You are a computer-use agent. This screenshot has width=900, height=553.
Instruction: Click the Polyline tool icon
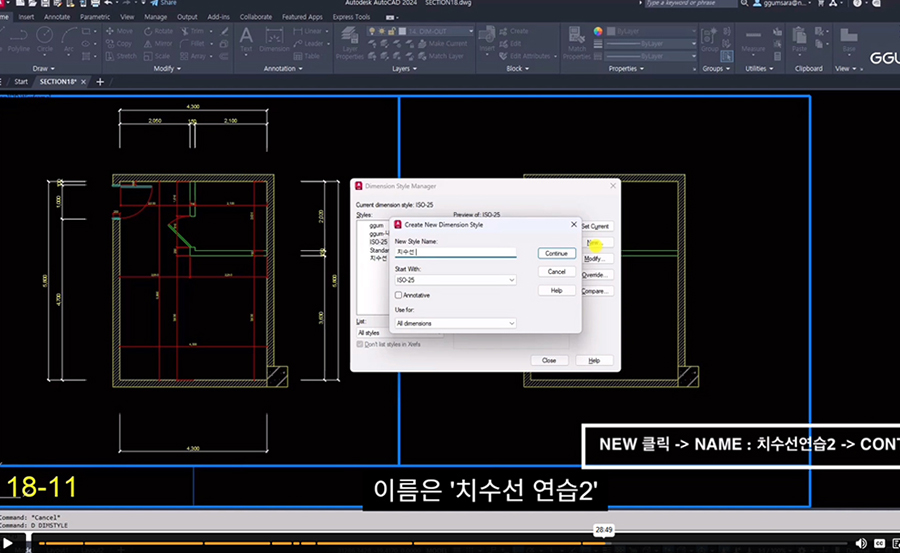pyautogui.click(x=19, y=37)
